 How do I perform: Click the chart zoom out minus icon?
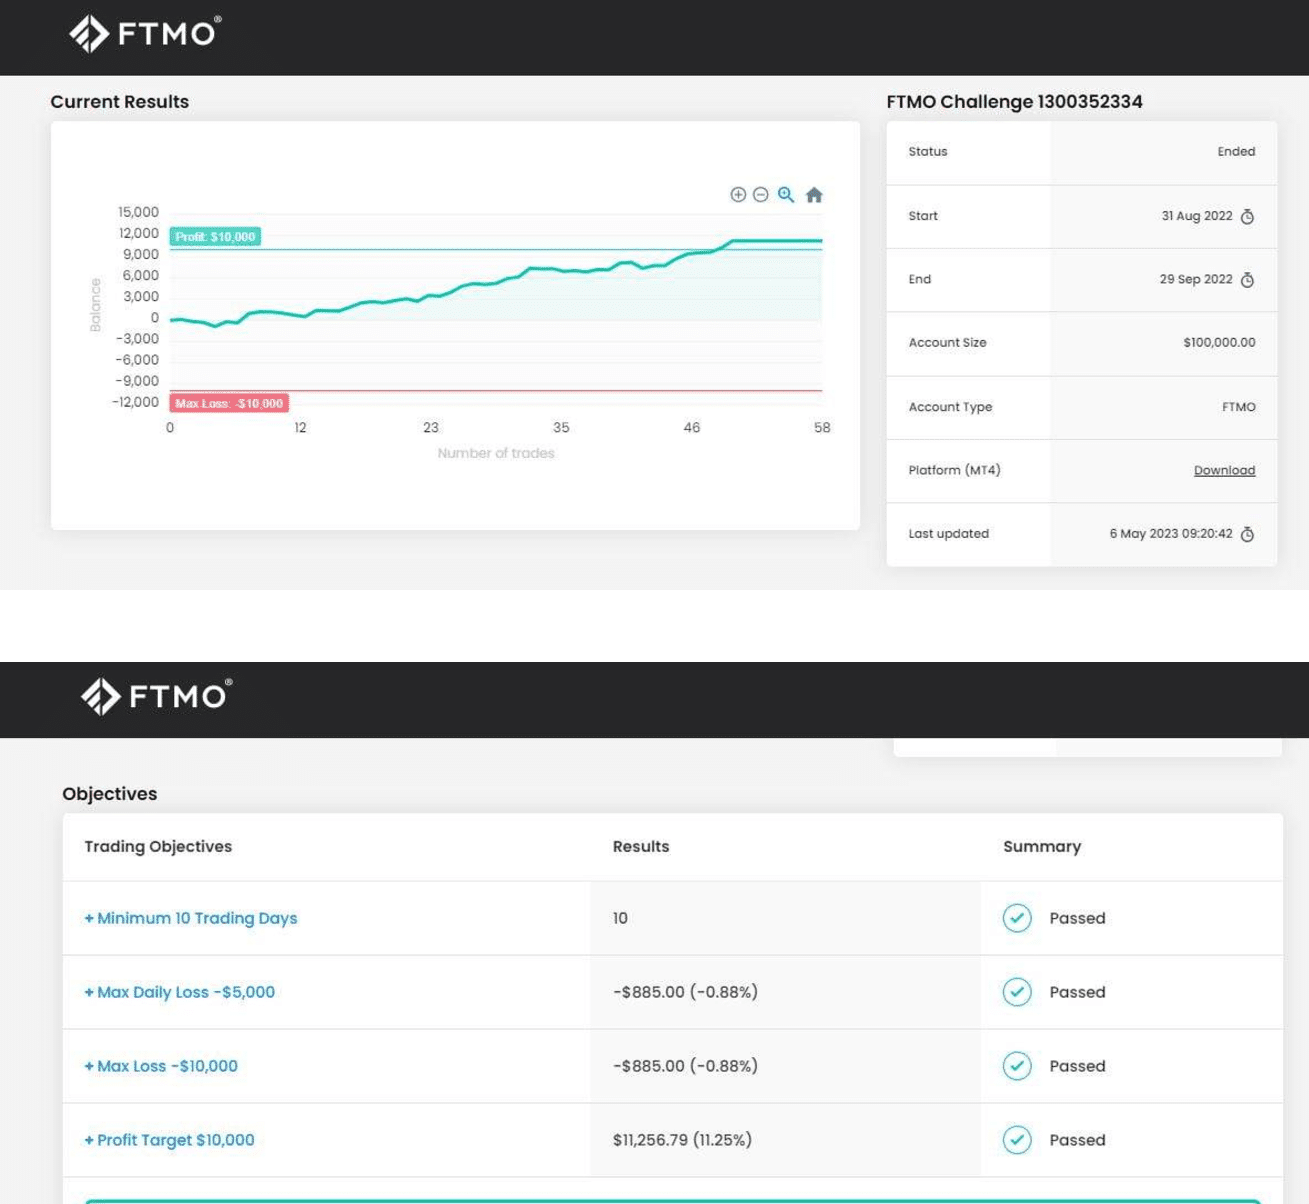tap(761, 195)
